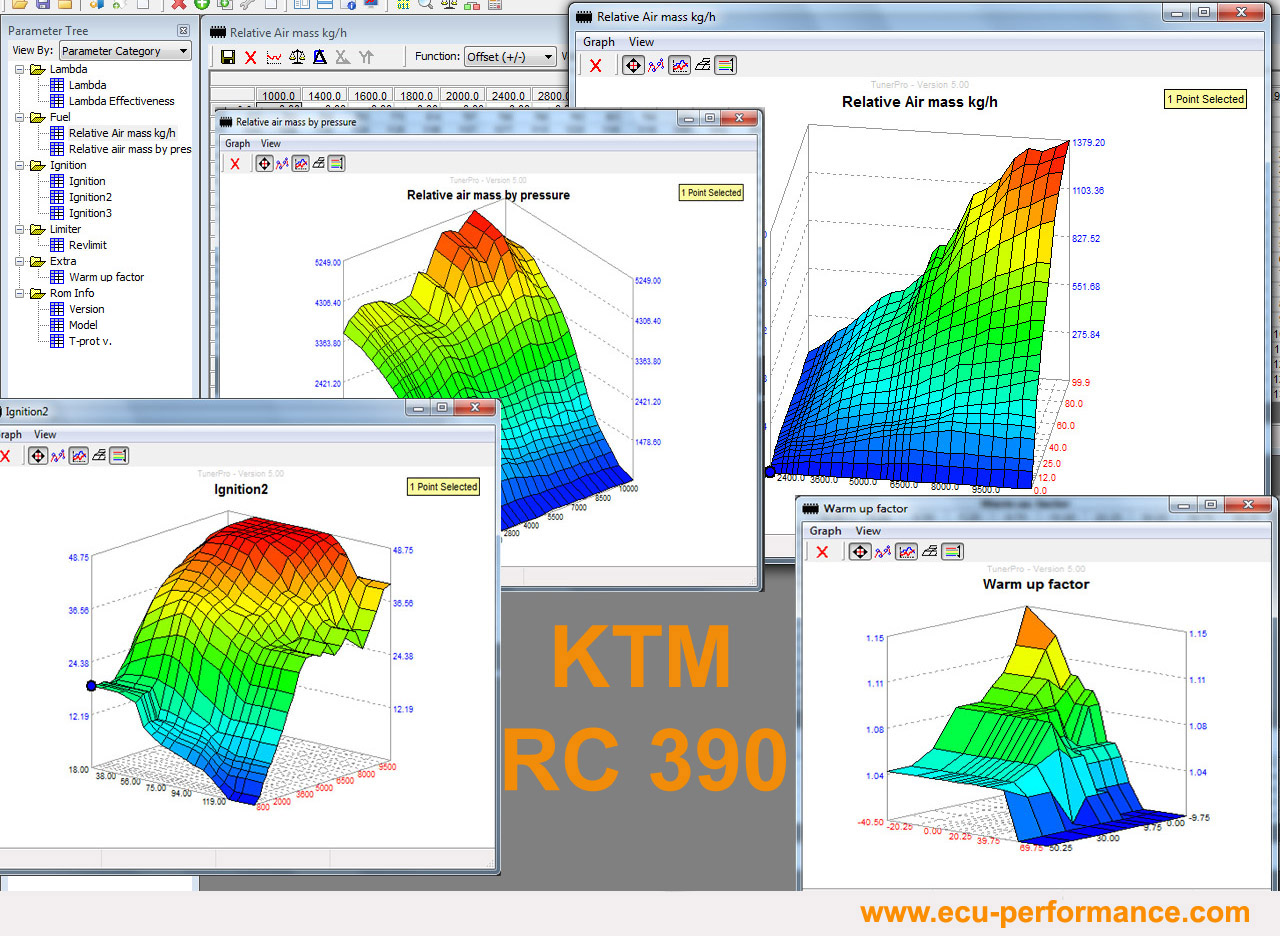Collapse the Fuel folder in tree
This screenshot has width=1280, height=936.
pos(21,117)
